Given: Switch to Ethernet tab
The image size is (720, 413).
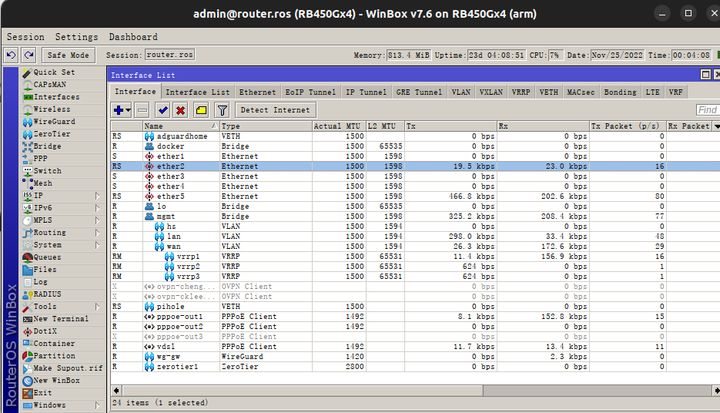Looking at the screenshot, I should click(257, 92).
